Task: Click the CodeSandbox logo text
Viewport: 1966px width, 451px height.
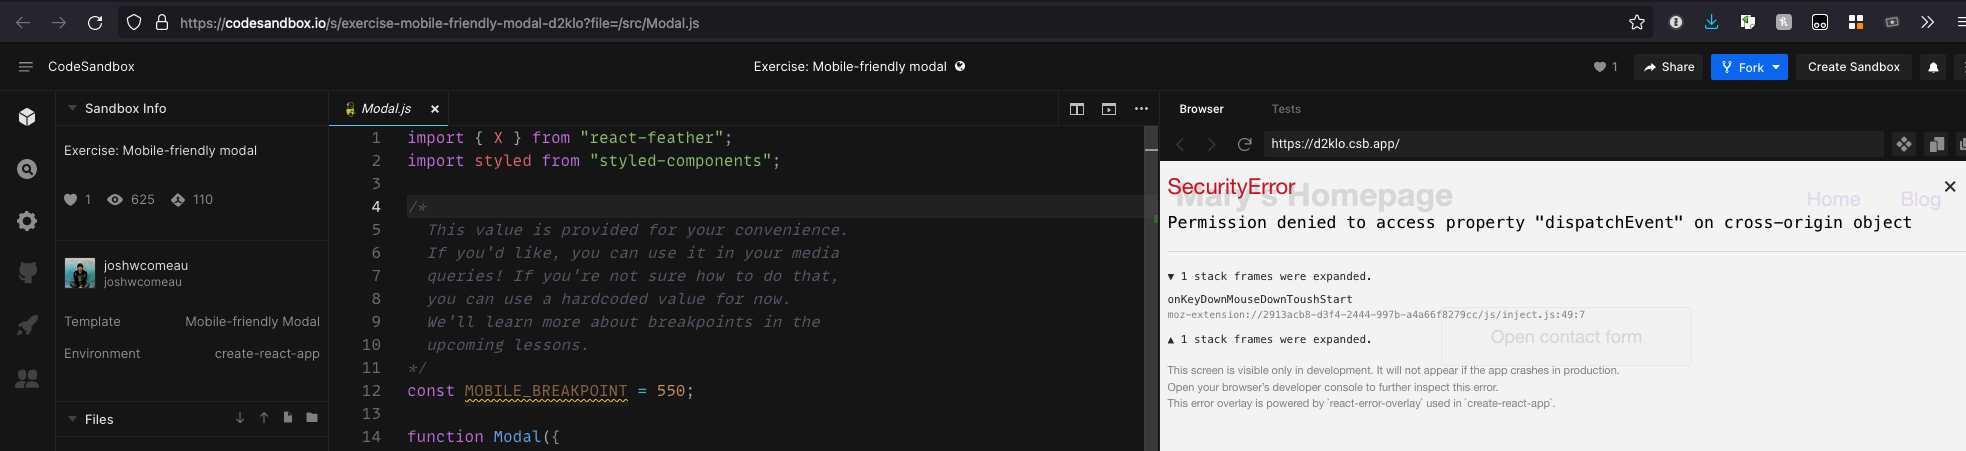Action: [x=91, y=66]
